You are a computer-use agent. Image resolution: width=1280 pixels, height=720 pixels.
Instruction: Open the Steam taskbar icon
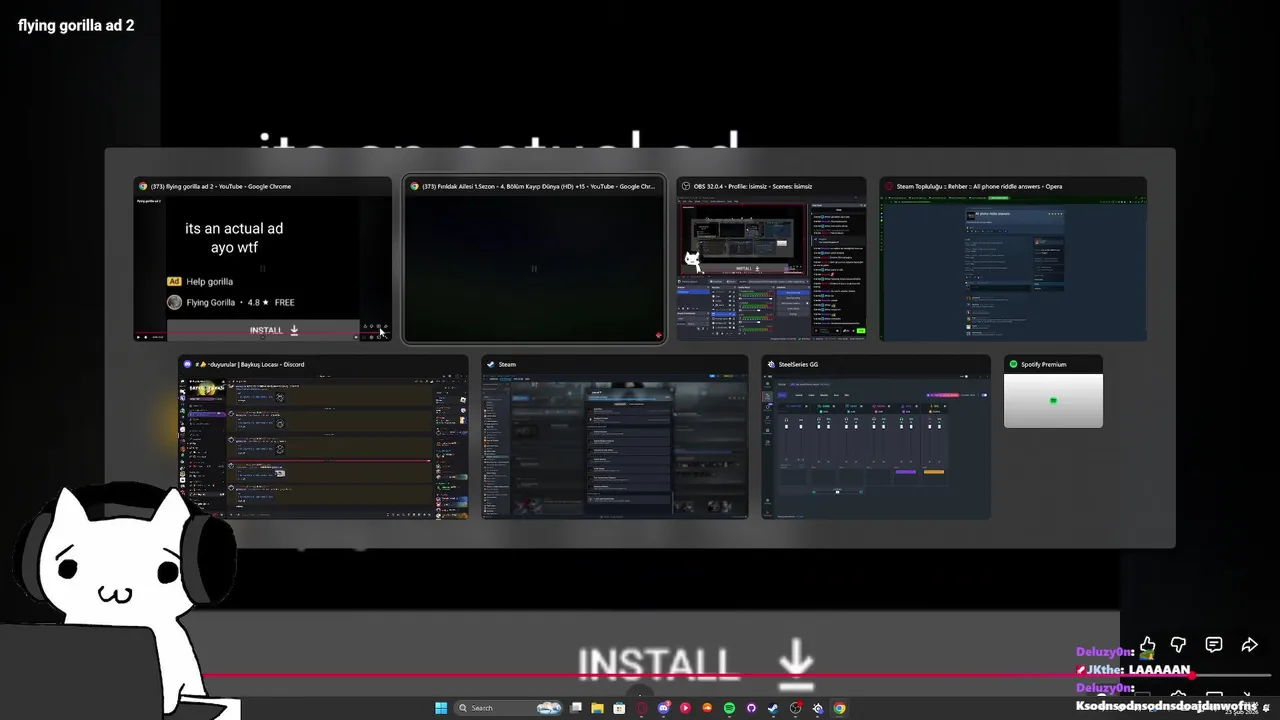tap(773, 708)
